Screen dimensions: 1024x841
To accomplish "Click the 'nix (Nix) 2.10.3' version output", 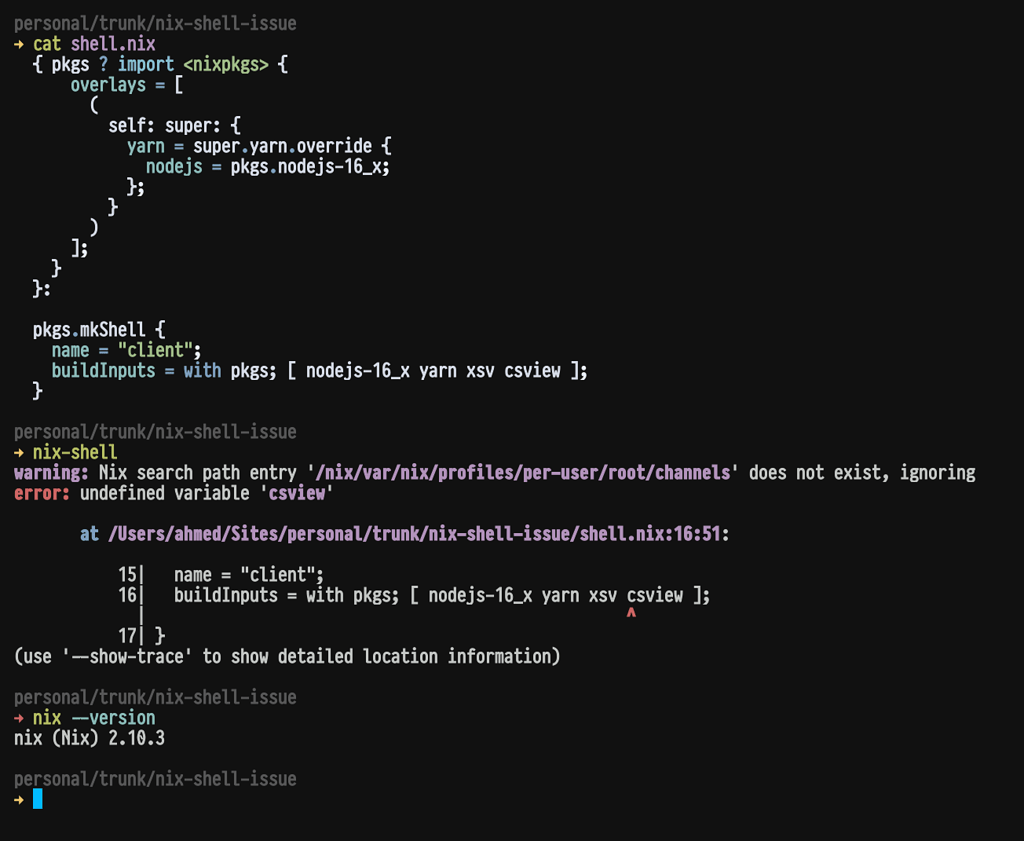I will tap(89, 738).
